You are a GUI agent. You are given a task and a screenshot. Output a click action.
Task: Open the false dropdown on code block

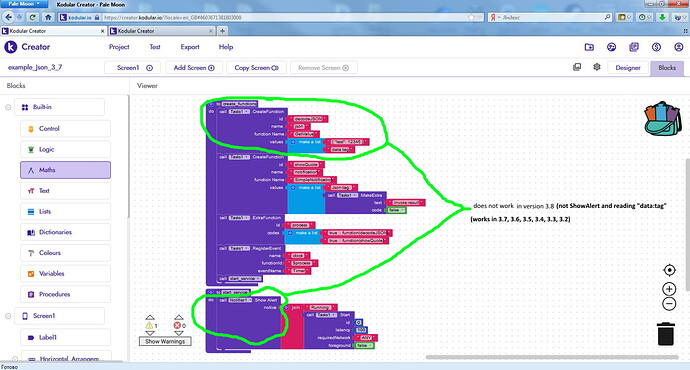click(x=396, y=210)
